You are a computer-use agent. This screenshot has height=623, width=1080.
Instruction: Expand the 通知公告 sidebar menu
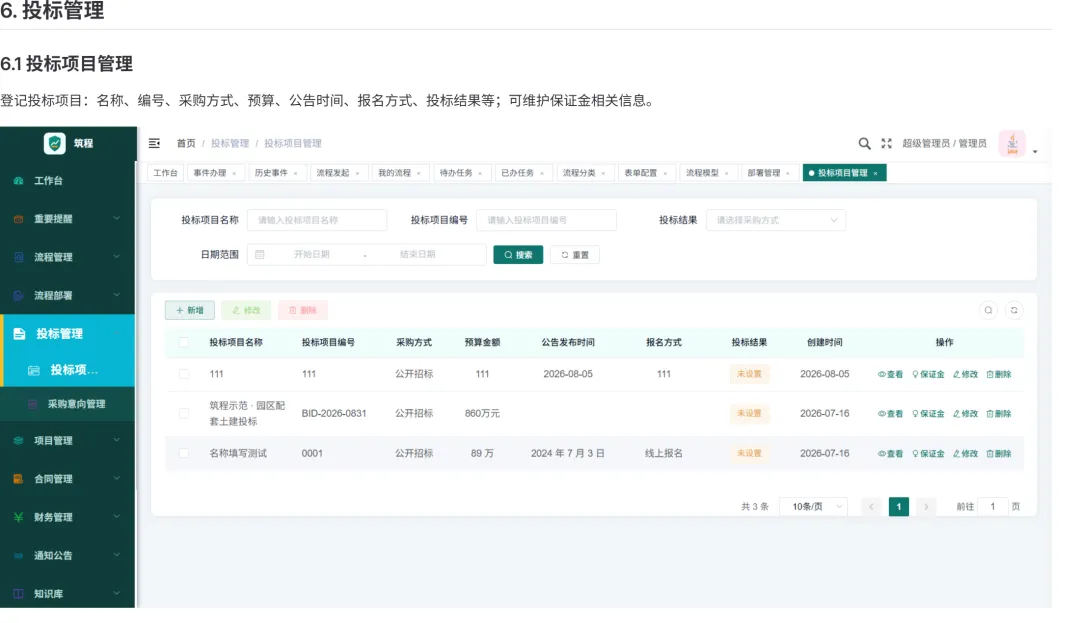pyautogui.click(x=68, y=556)
